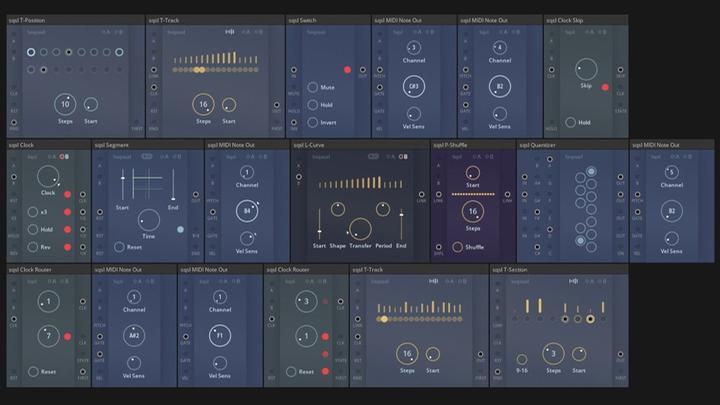720x405 pixels.
Task: Click the Start slider in L-Curve module
Action: [320, 223]
